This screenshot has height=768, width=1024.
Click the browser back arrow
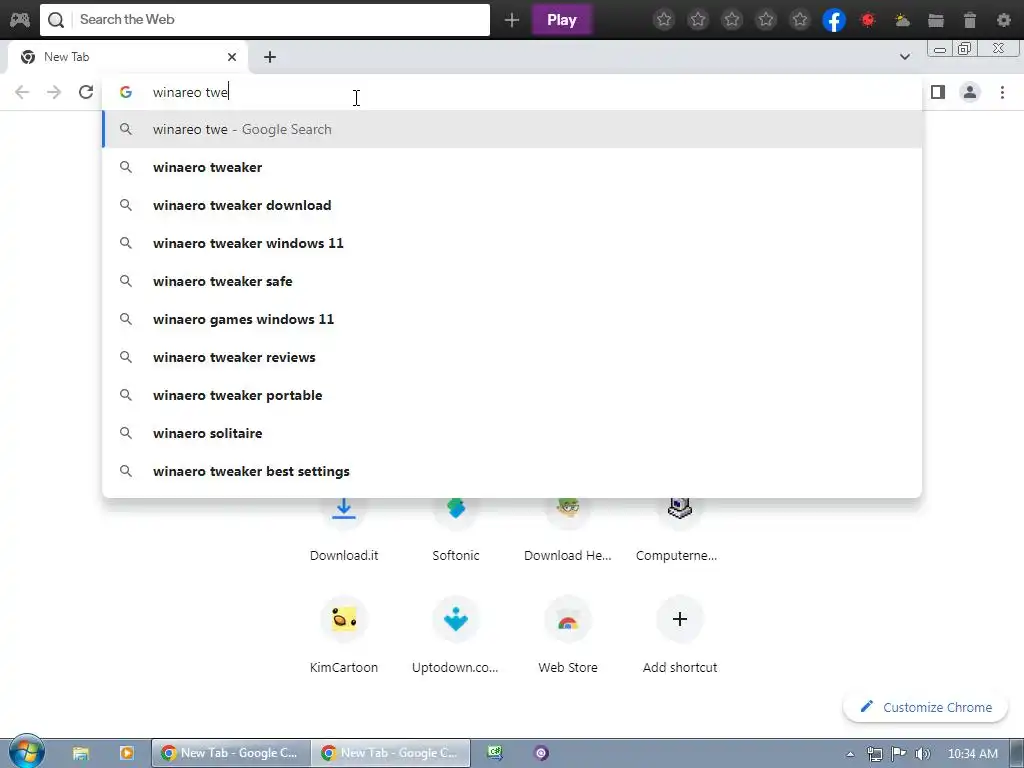22,92
